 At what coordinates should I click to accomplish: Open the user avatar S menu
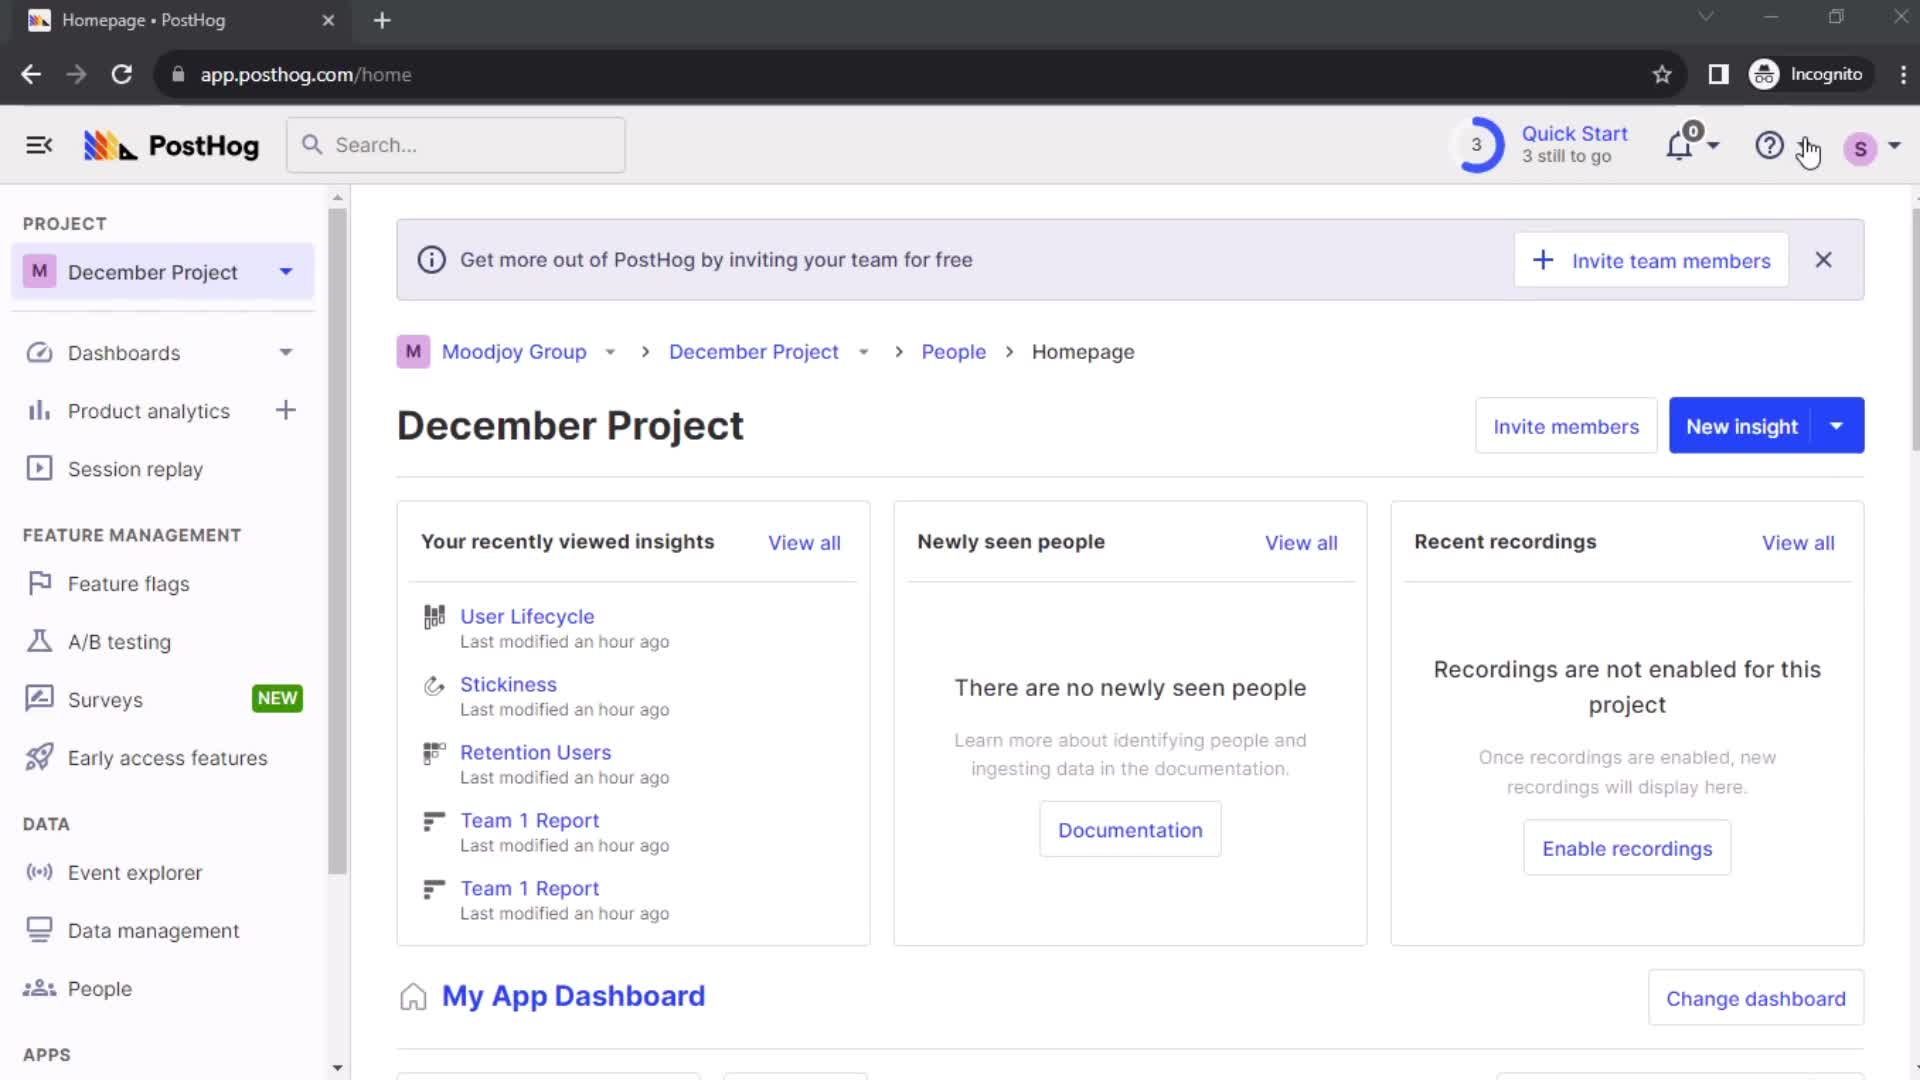pos(1860,148)
